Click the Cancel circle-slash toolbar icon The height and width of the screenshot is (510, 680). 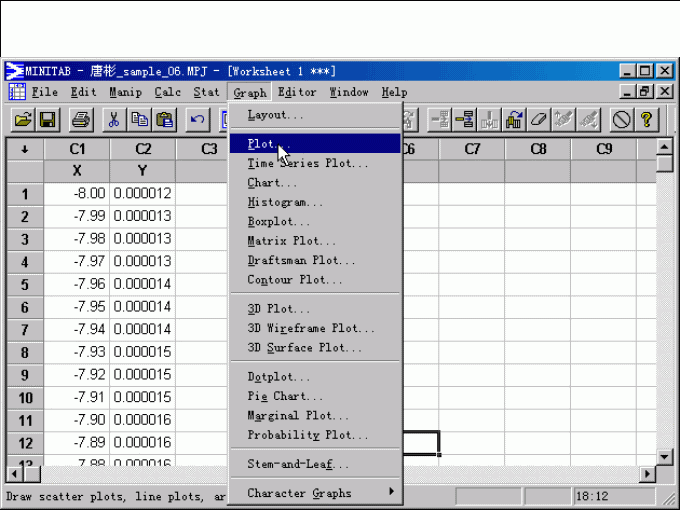[x=621, y=120]
